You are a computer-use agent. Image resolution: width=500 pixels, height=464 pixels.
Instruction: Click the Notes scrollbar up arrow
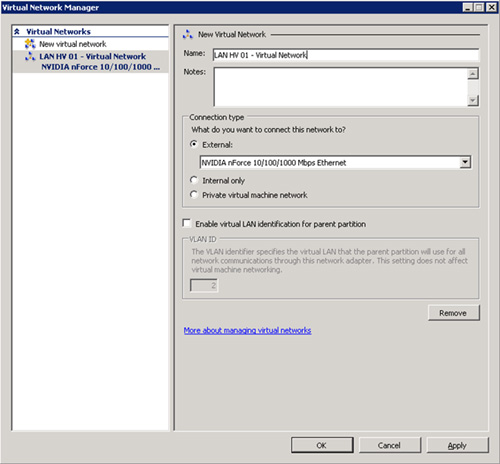click(x=473, y=74)
